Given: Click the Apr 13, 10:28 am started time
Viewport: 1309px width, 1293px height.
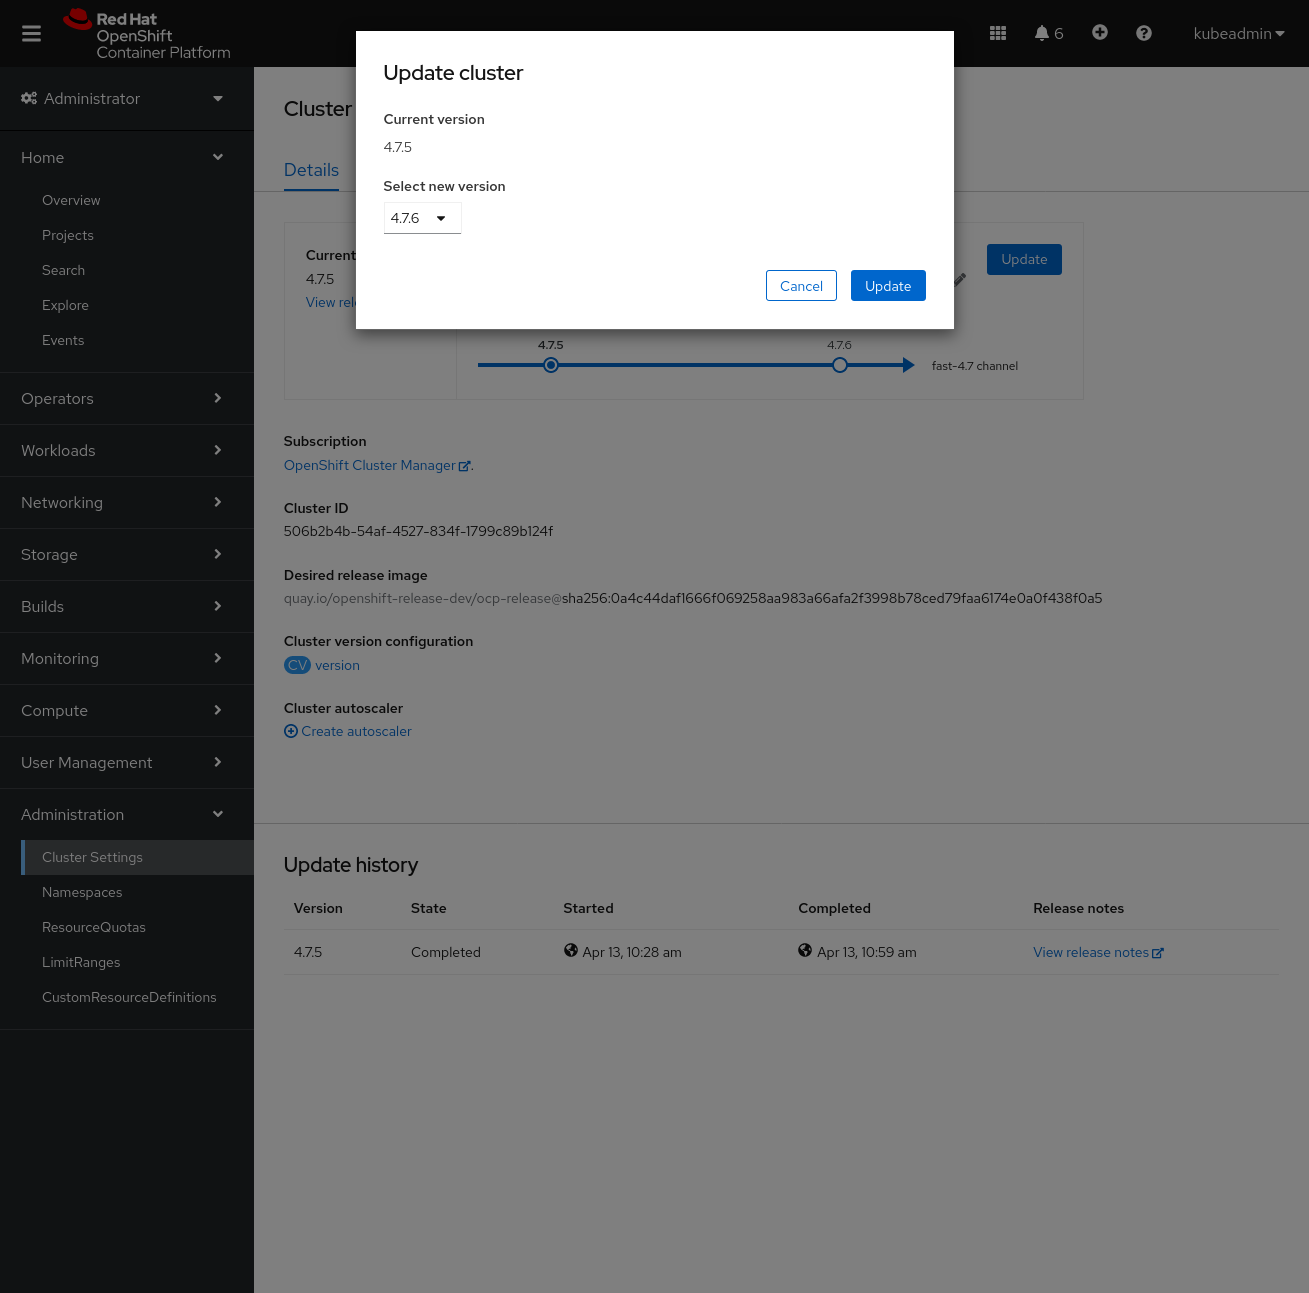Looking at the screenshot, I should [x=632, y=952].
